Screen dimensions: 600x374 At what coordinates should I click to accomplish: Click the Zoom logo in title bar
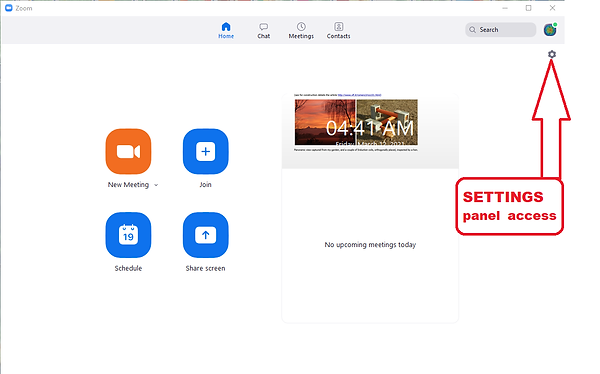tap(8, 8)
